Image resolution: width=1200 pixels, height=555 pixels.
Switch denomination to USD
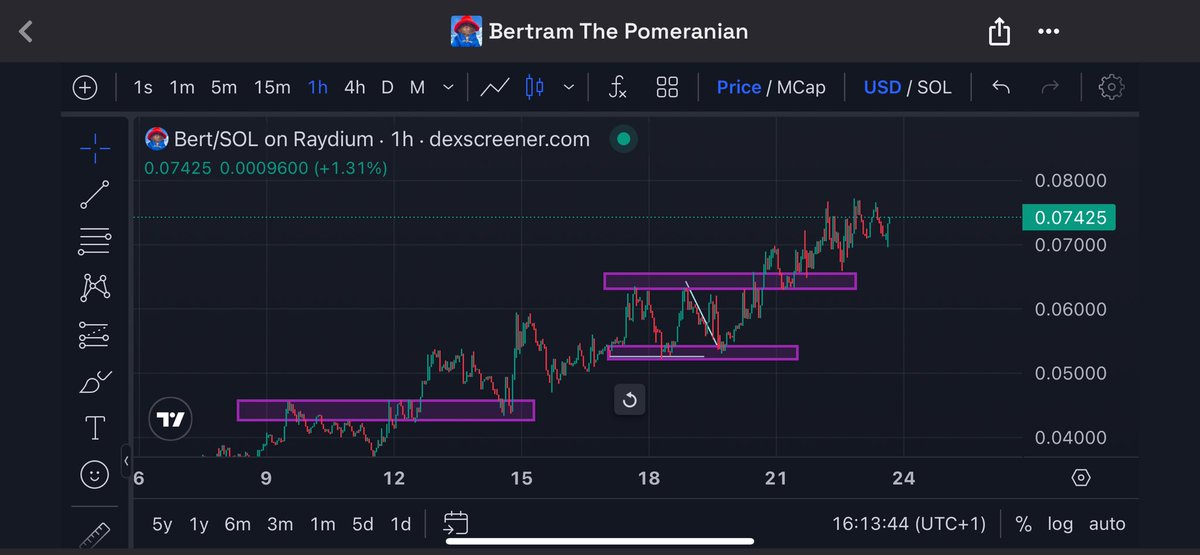[x=882, y=88]
